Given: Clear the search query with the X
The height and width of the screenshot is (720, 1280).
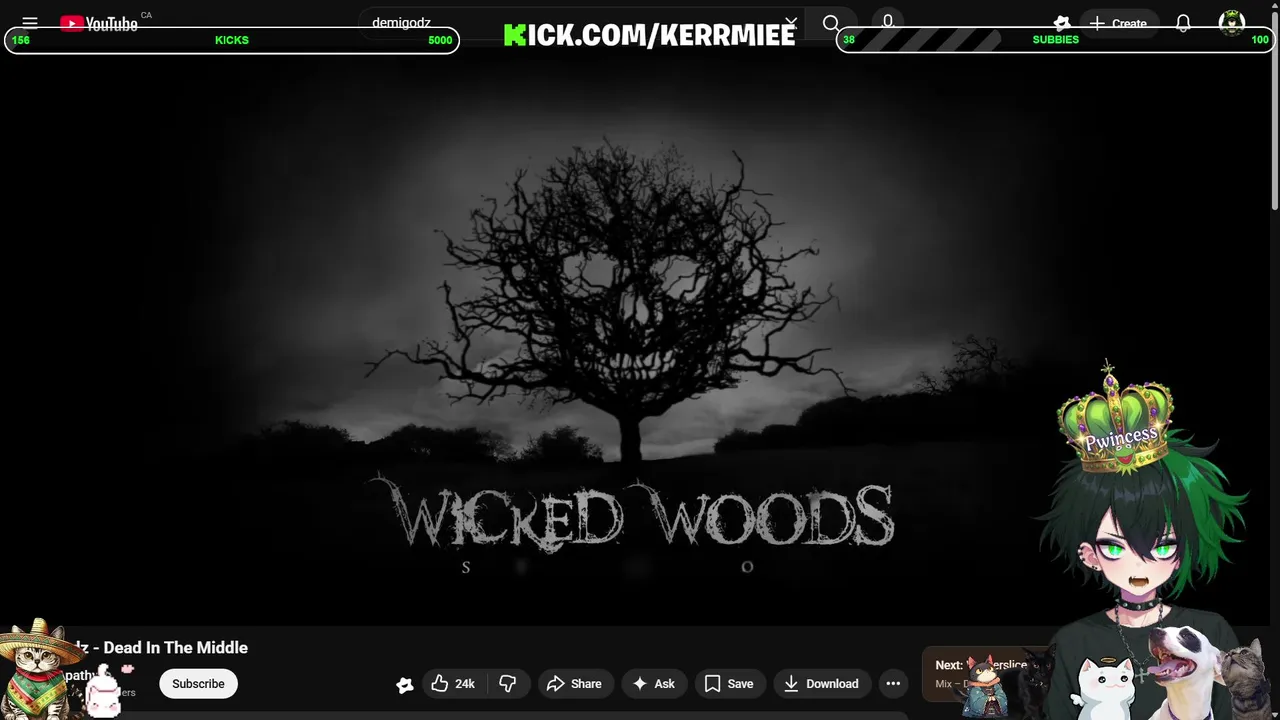Looking at the screenshot, I should 791,22.
